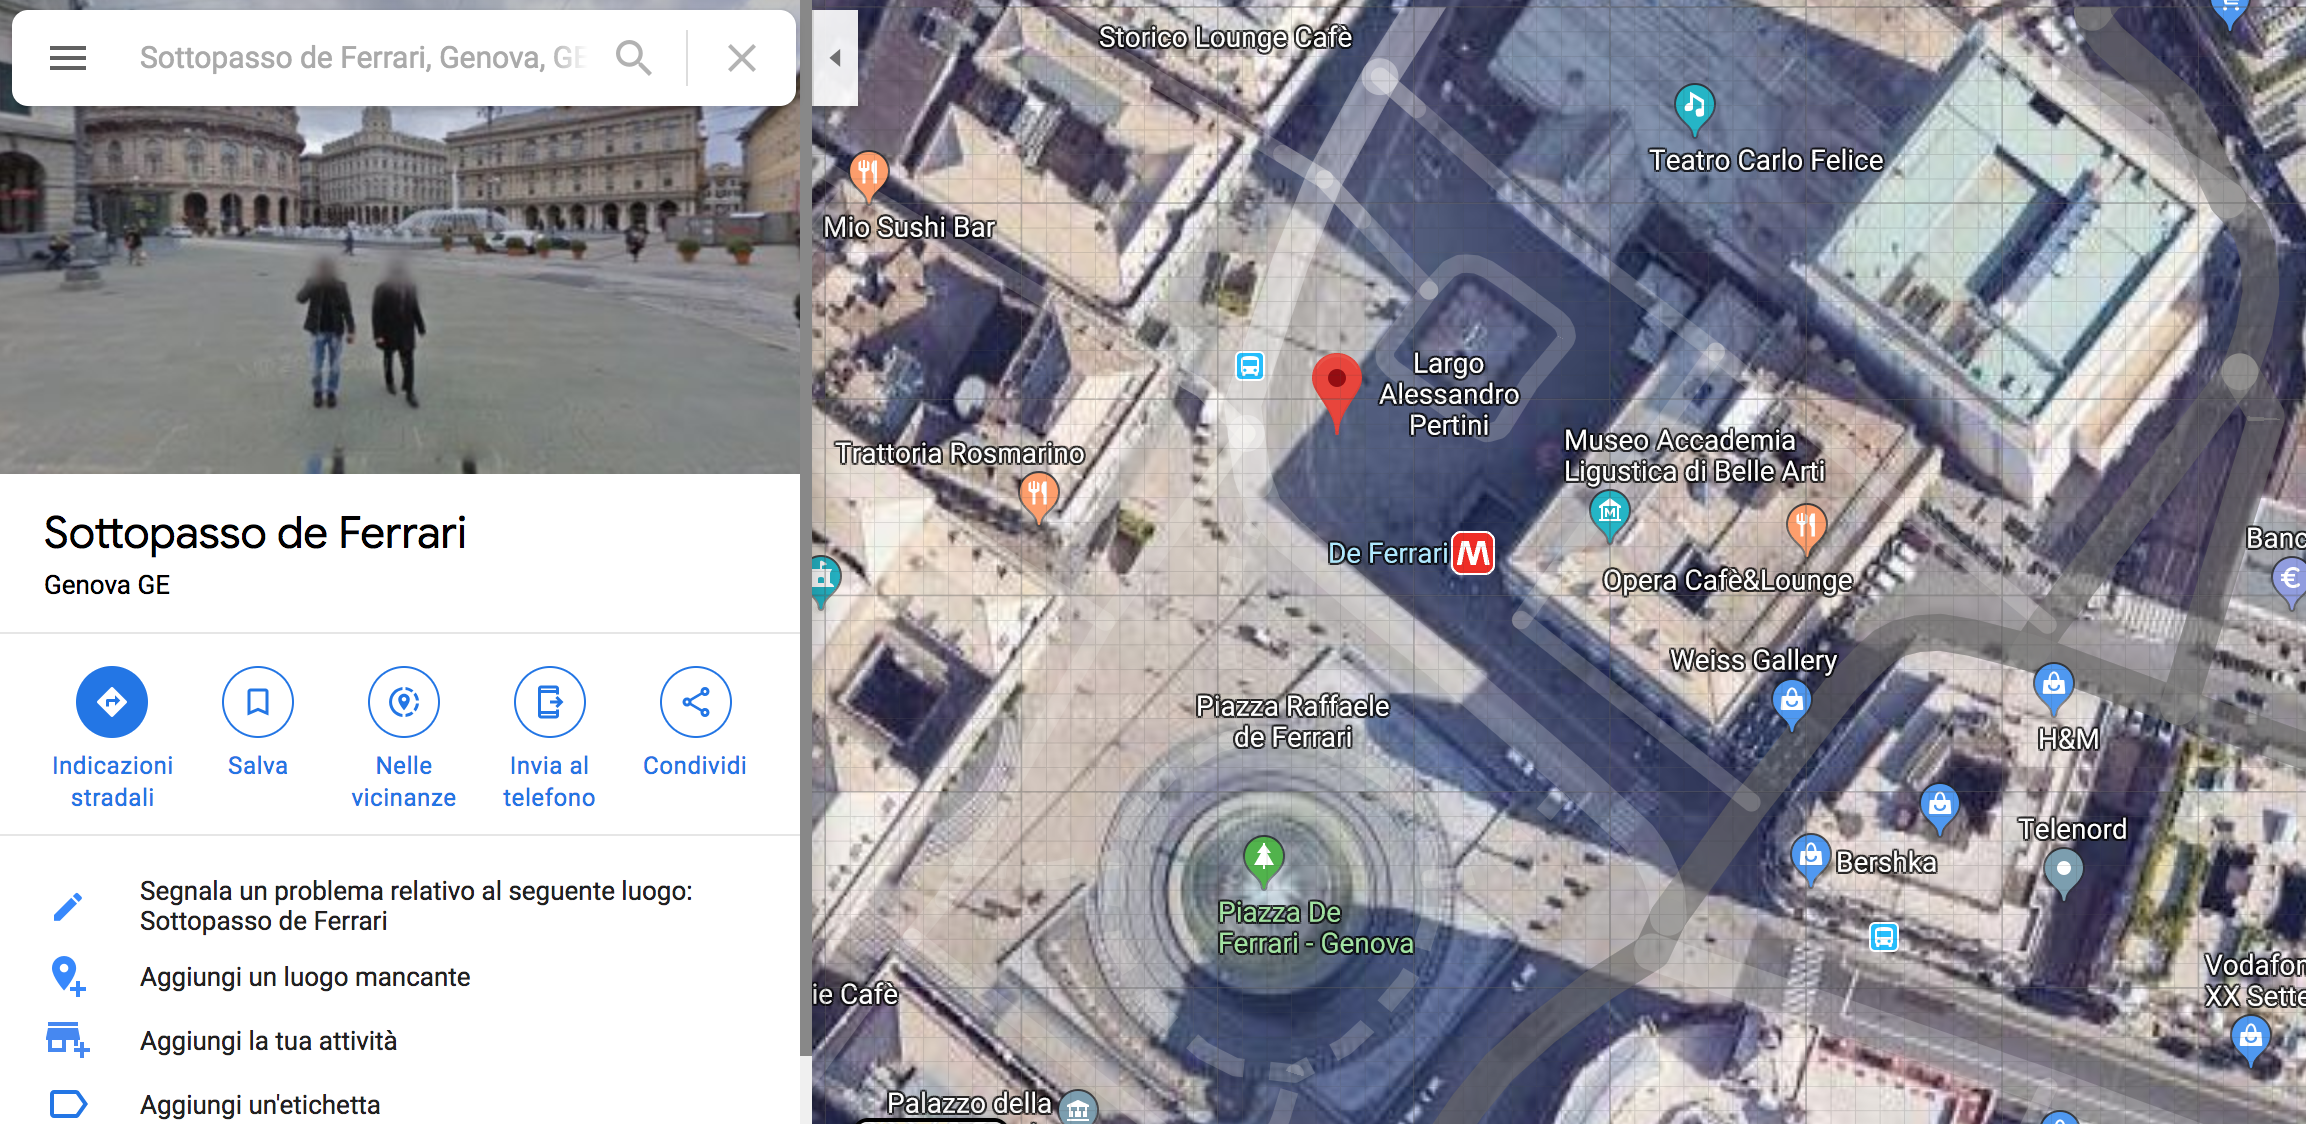Click the Condividi share icon
The width and height of the screenshot is (2306, 1124).
695,702
